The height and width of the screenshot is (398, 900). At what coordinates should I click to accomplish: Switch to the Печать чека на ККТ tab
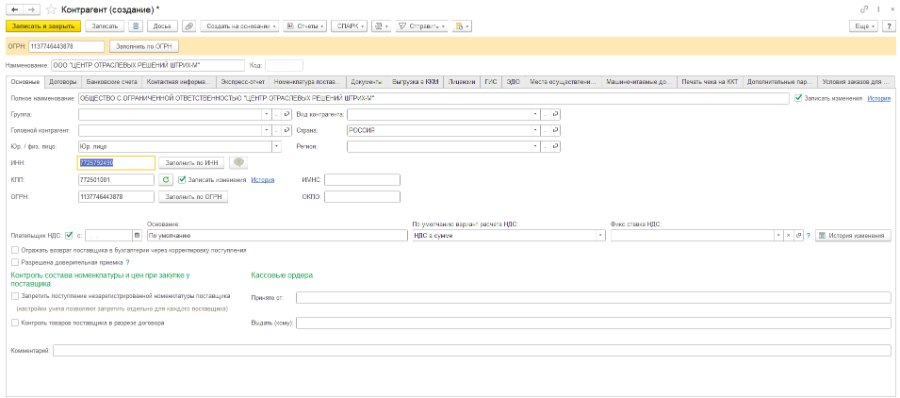click(x=709, y=82)
